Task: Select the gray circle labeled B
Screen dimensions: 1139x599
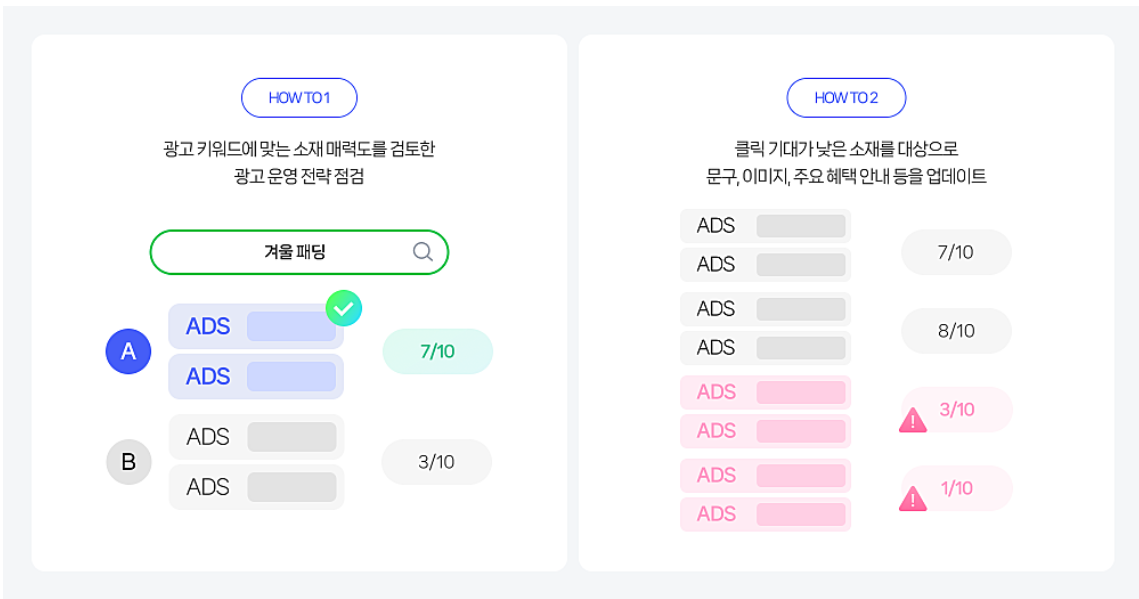Action: (128, 462)
